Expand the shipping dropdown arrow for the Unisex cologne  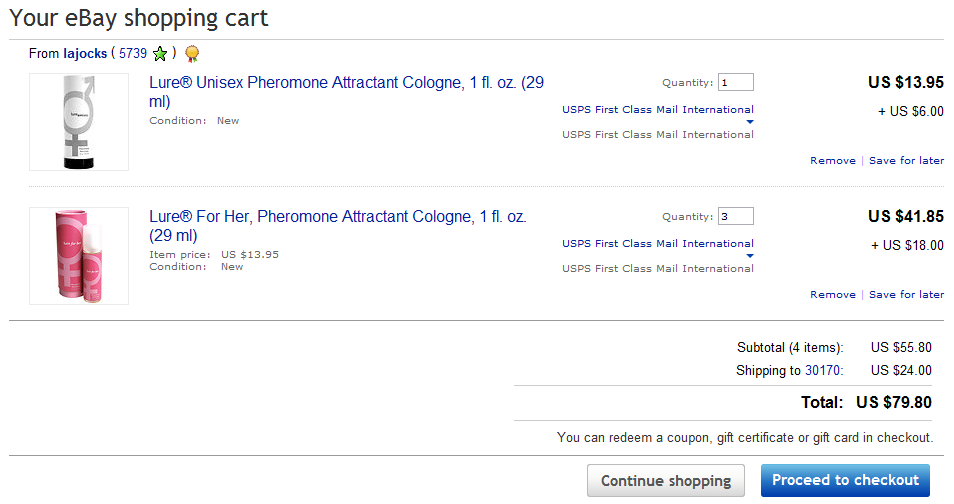750,122
